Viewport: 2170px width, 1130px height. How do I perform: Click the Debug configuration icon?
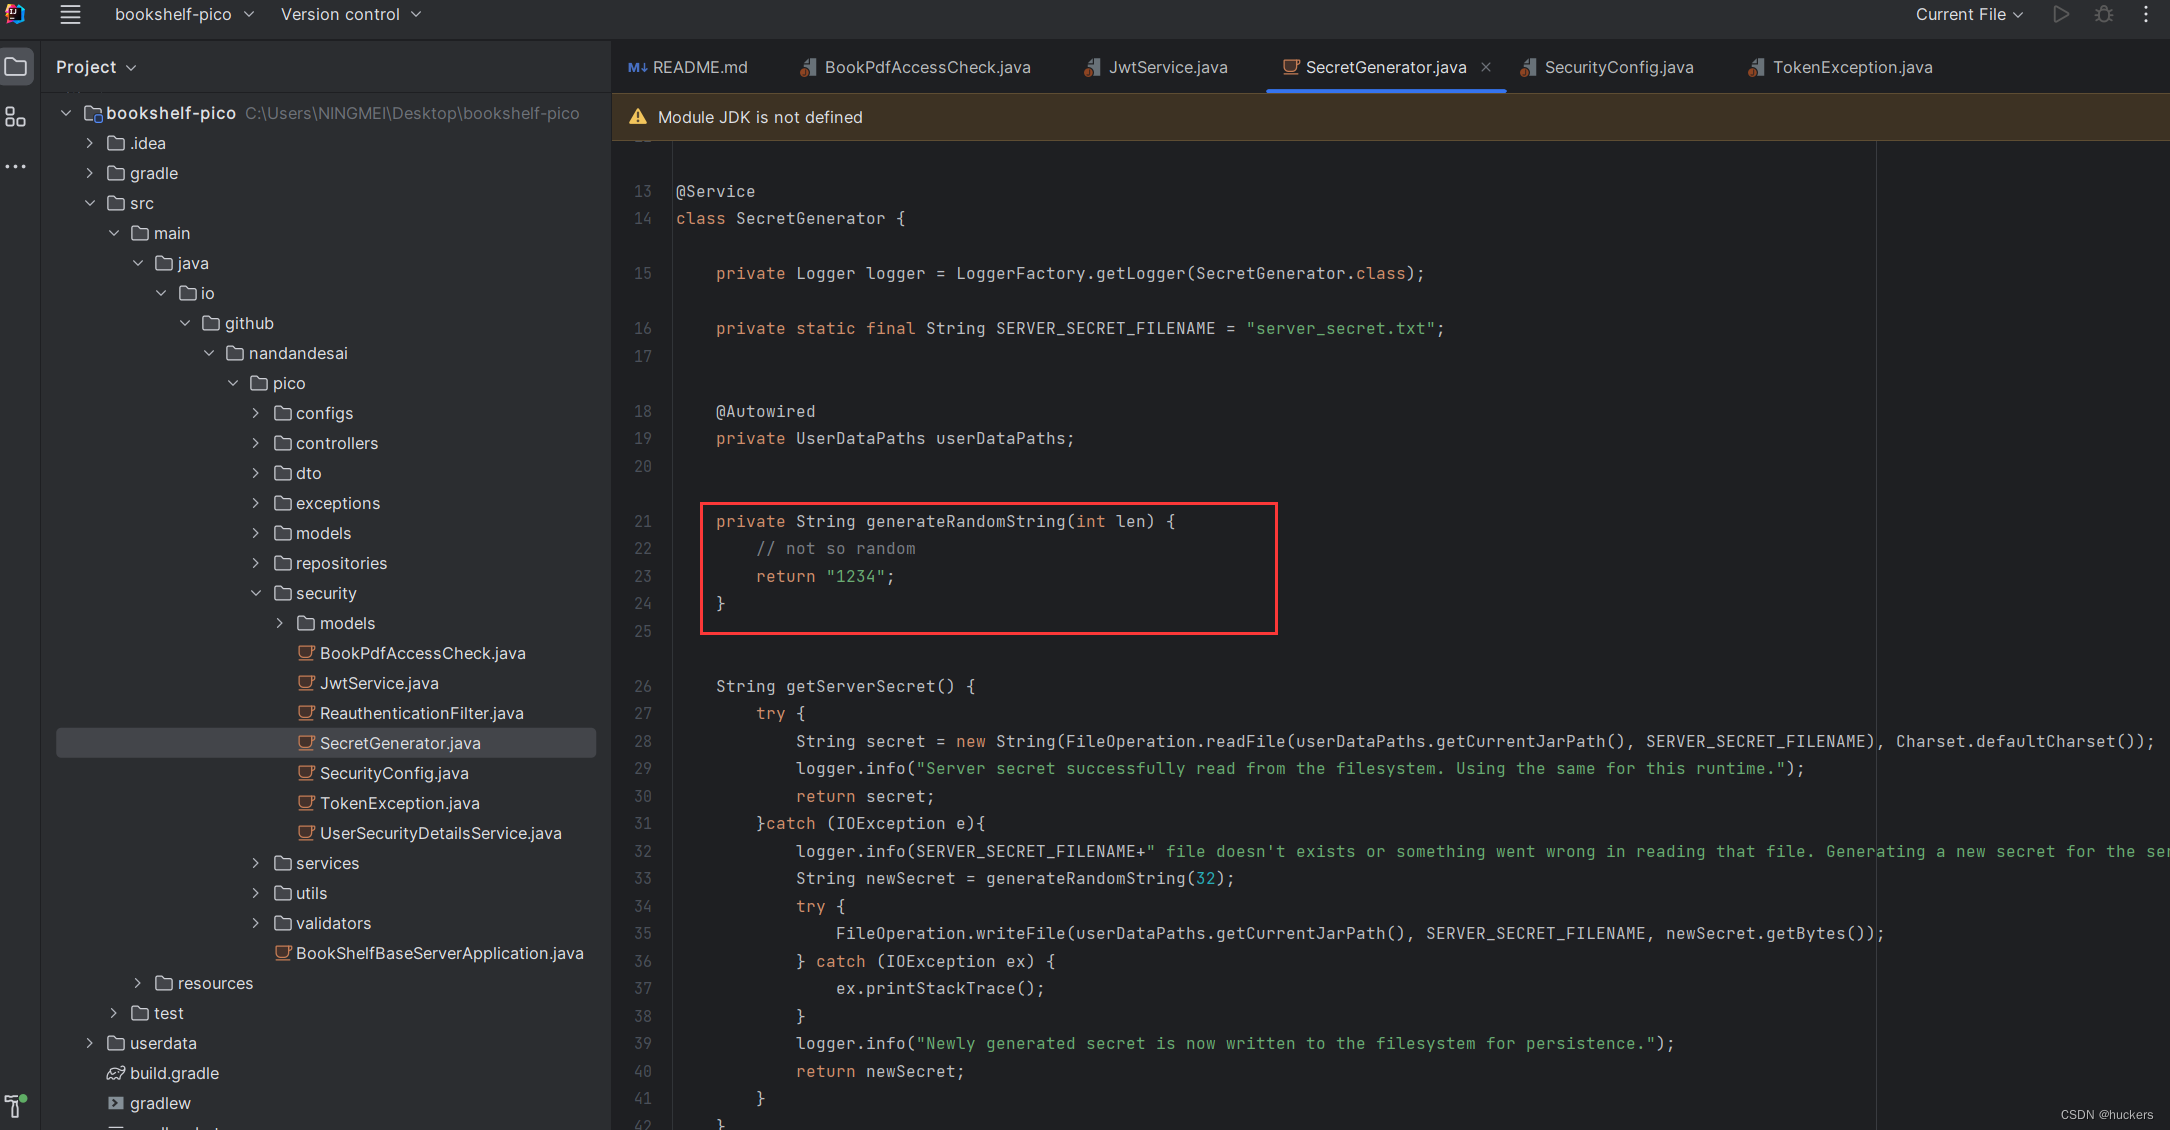coord(2103,14)
